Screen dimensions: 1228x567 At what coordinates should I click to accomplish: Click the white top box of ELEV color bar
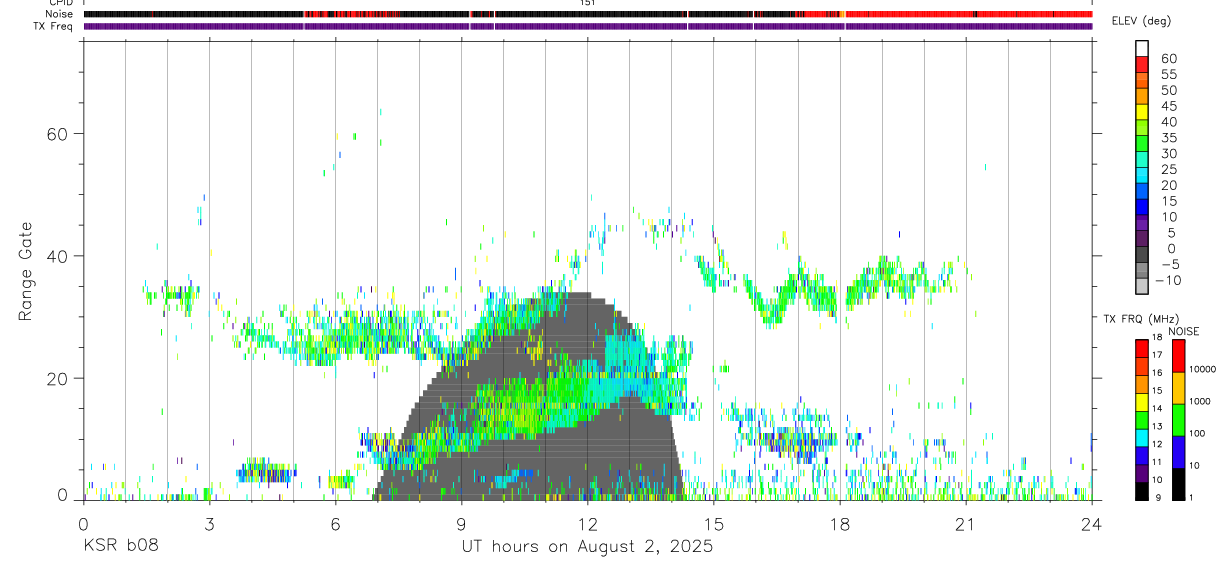pyautogui.click(x=1142, y=48)
